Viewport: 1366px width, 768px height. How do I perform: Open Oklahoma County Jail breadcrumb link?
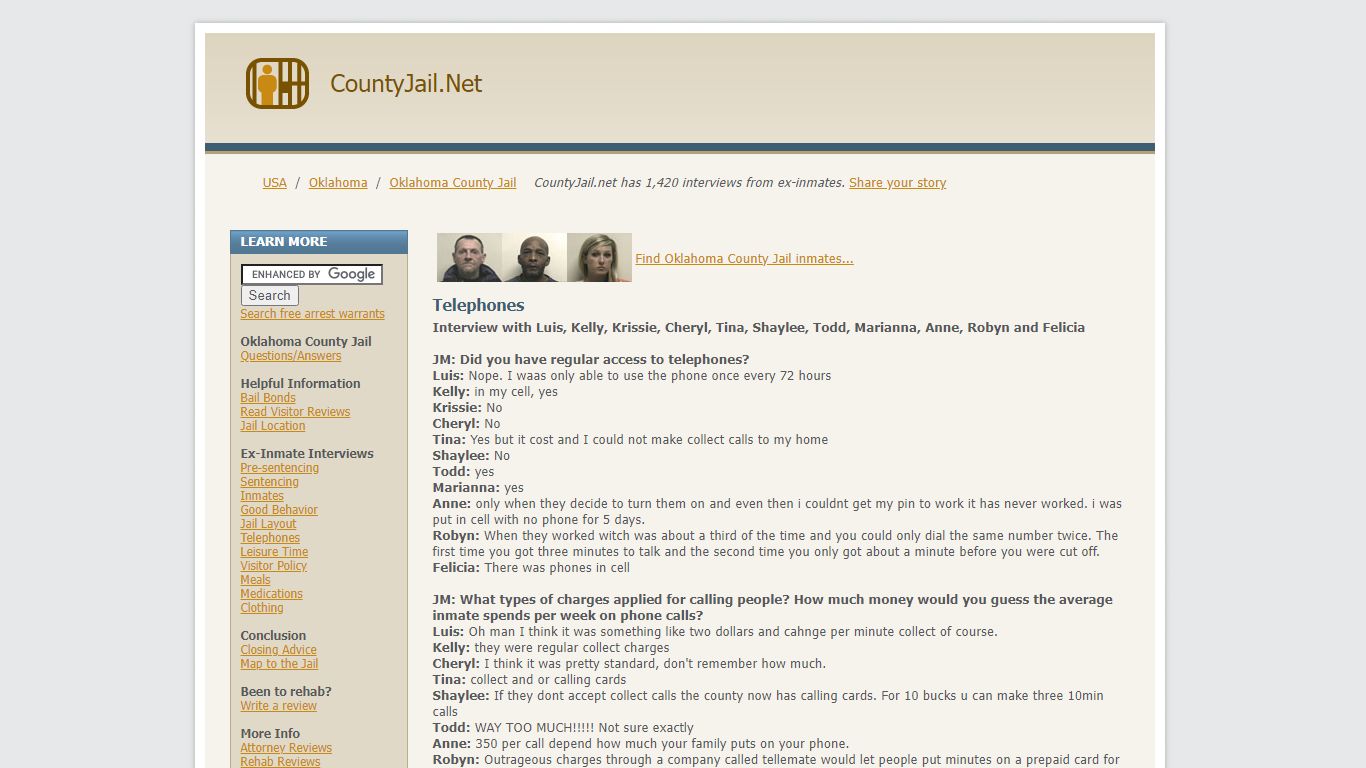click(453, 183)
